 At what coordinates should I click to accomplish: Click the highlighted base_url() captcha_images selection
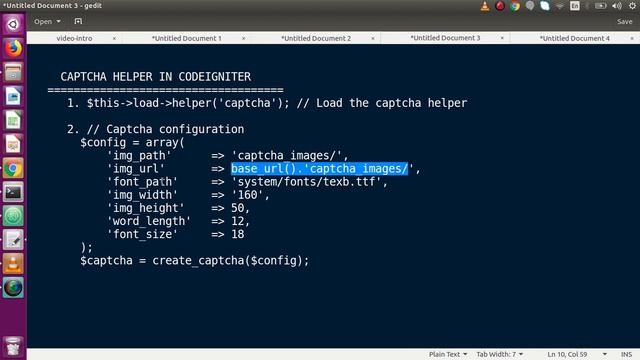[x=320, y=169]
